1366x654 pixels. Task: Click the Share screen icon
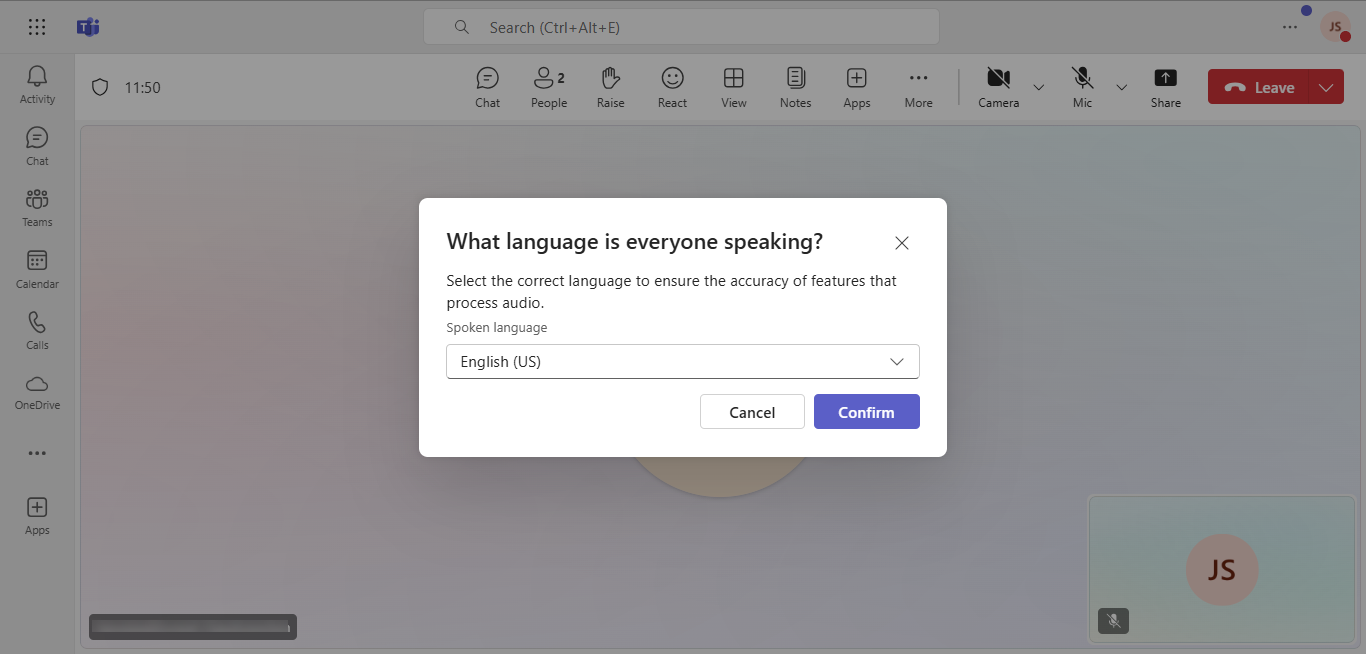point(1165,87)
